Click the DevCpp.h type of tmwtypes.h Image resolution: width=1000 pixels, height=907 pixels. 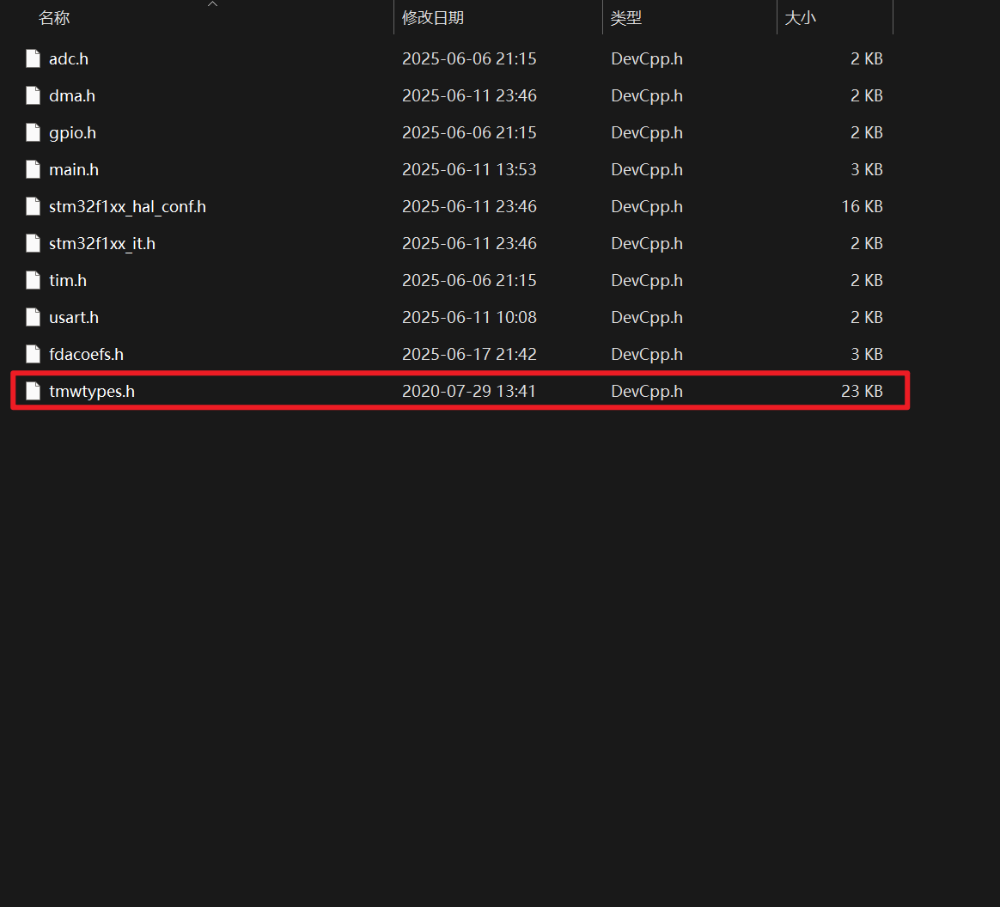pos(647,392)
